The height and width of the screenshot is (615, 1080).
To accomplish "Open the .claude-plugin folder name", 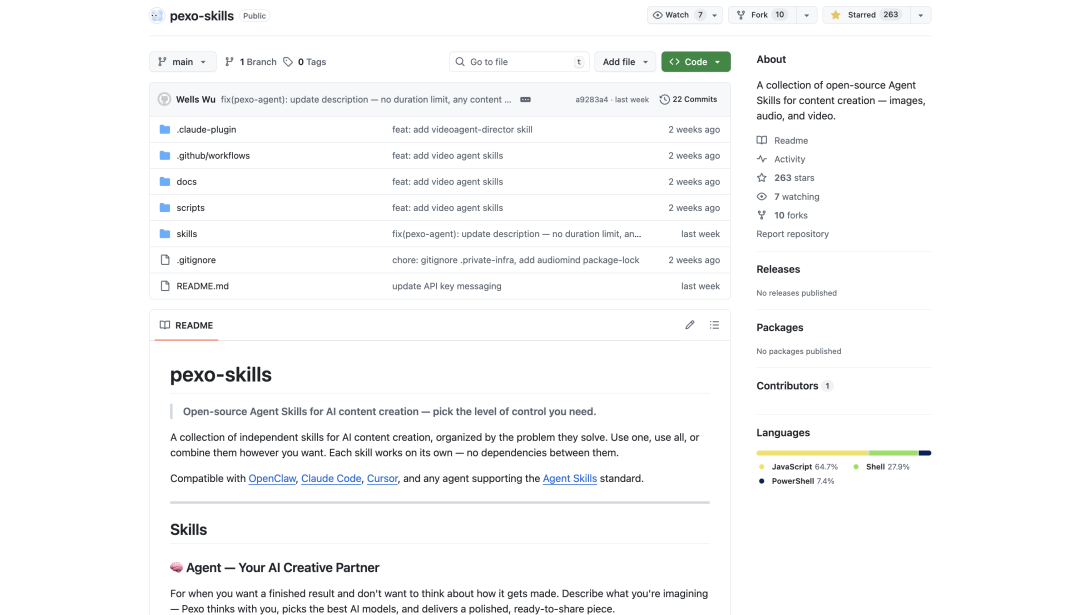I will pos(206,129).
